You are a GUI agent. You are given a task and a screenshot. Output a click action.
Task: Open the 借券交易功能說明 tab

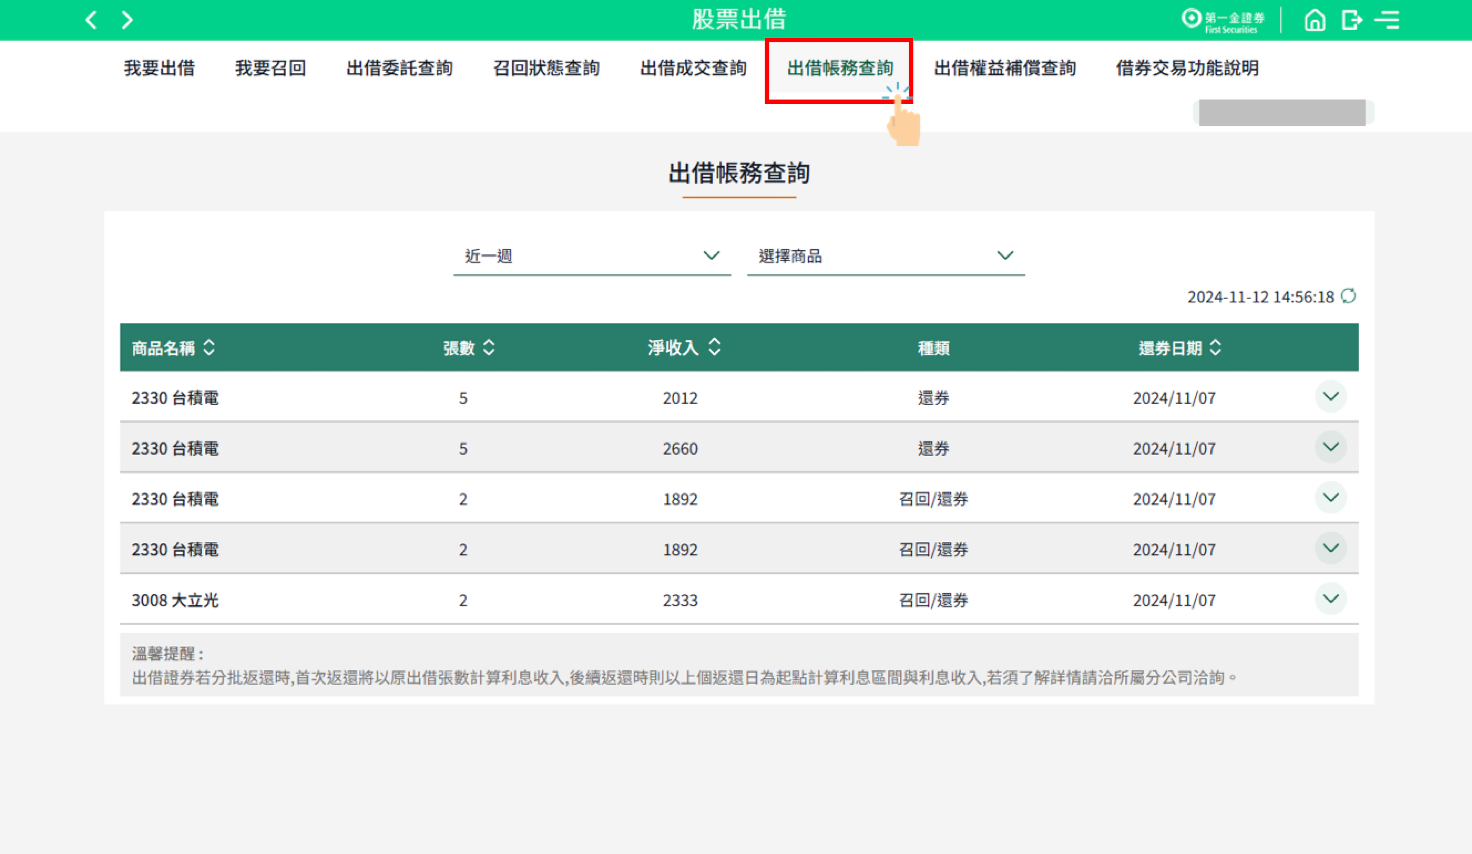click(1187, 68)
